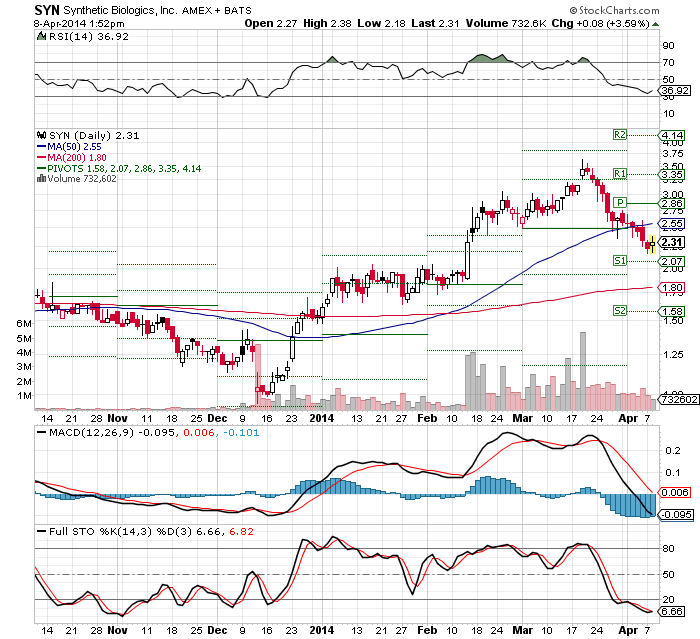Click the R2 pivot label box
Screen dimensions: 700x639
point(620,135)
